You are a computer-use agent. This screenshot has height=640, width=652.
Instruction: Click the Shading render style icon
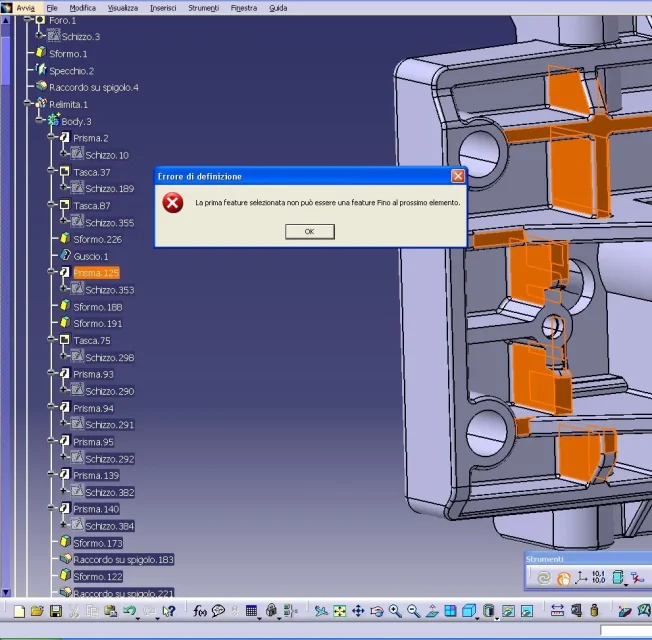tap(489, 611)
